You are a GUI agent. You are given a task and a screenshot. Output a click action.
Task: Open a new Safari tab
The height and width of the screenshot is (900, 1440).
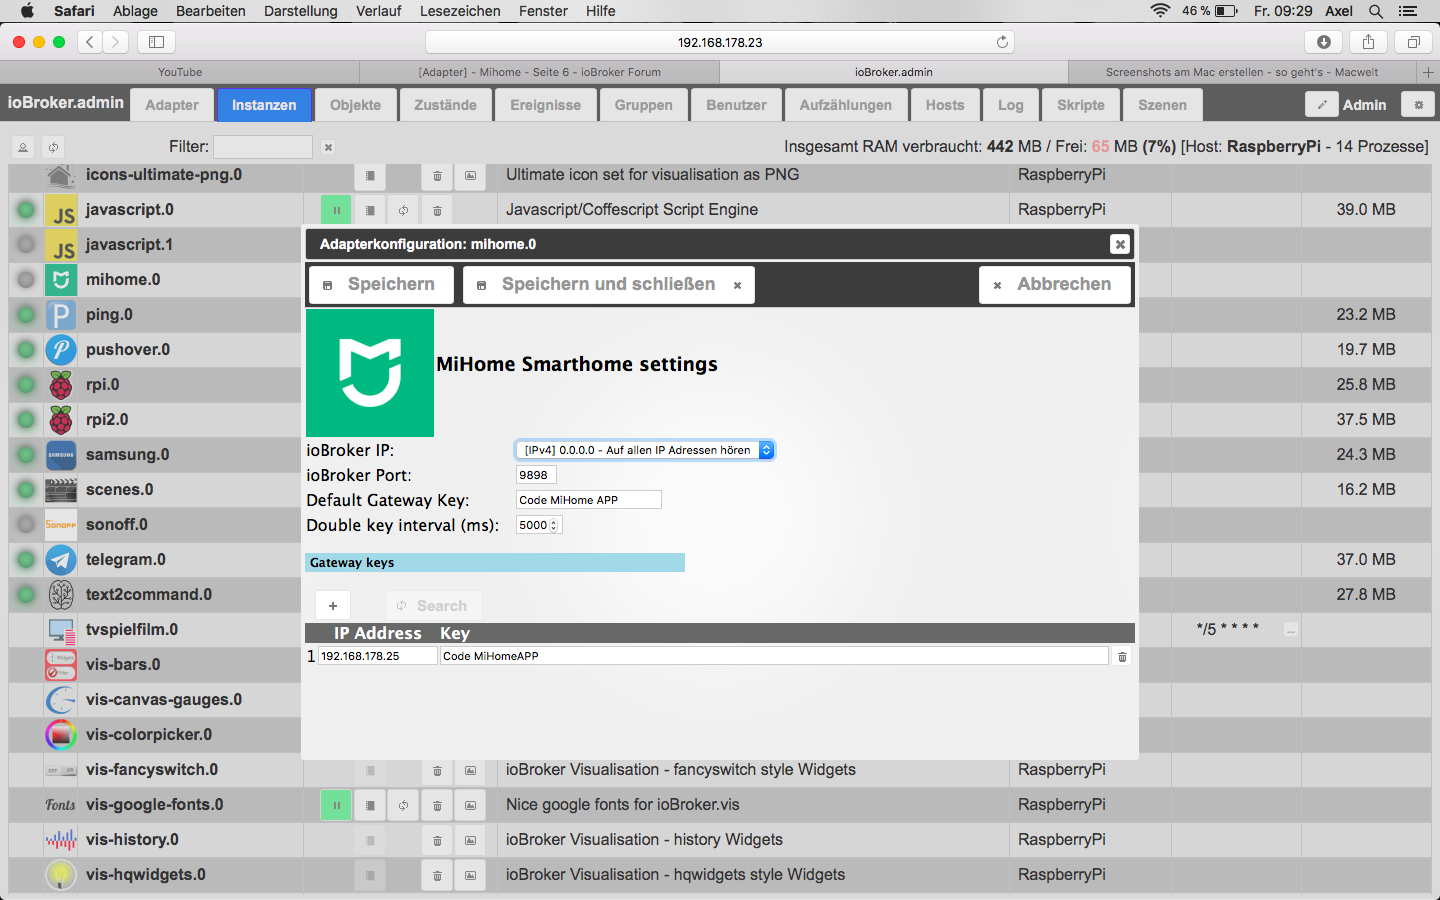pyautogui.click(x=1428, y=72)
